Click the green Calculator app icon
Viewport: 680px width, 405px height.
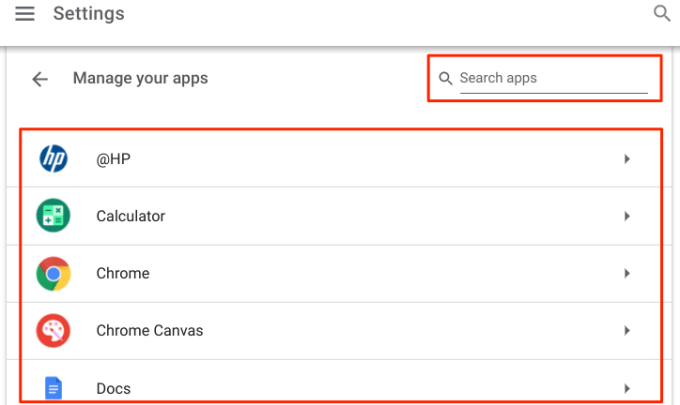(53, 216)
